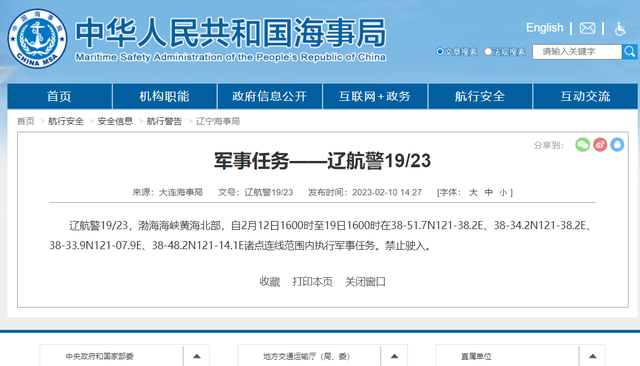Click the blue search magnifier button

coord(629,52)
